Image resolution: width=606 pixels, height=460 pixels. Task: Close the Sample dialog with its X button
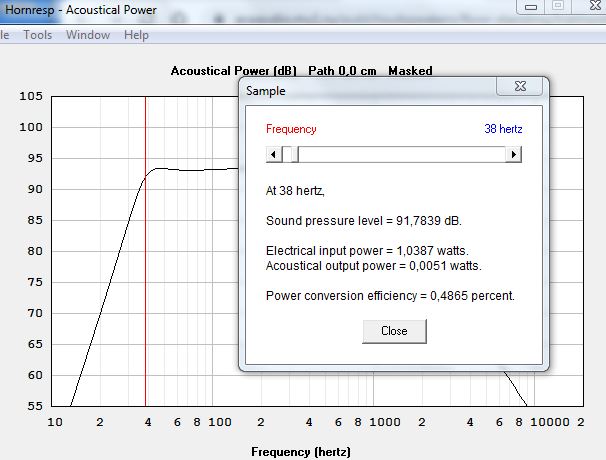click(x=520, y=86)
